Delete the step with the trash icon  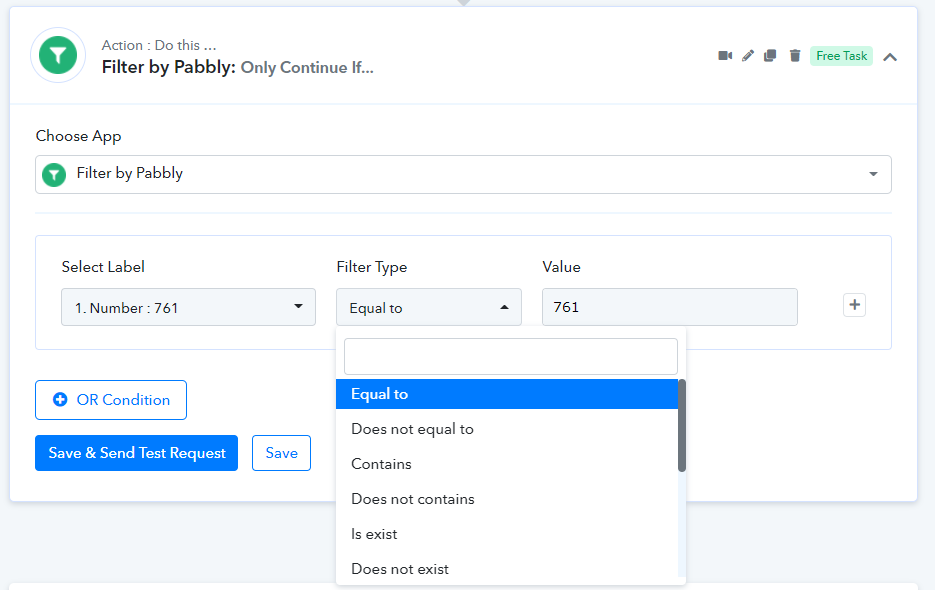point(795,55)
